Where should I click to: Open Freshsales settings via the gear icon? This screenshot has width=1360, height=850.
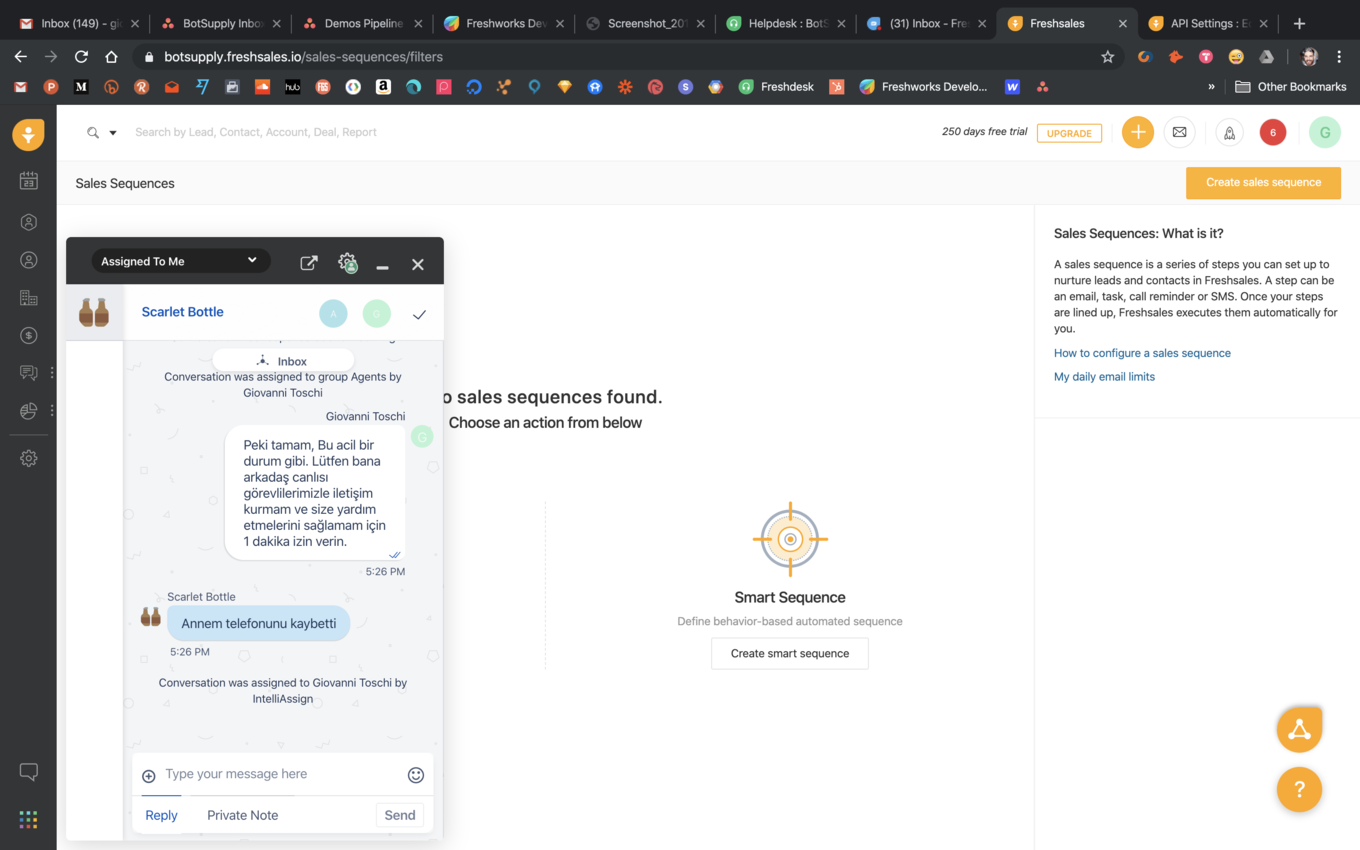click(28, 458)
